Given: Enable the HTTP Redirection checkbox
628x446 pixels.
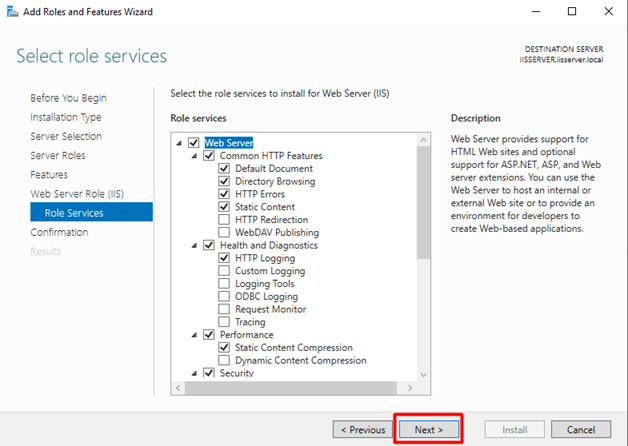Looking at the screenshot, I should (x=224, y=219).
